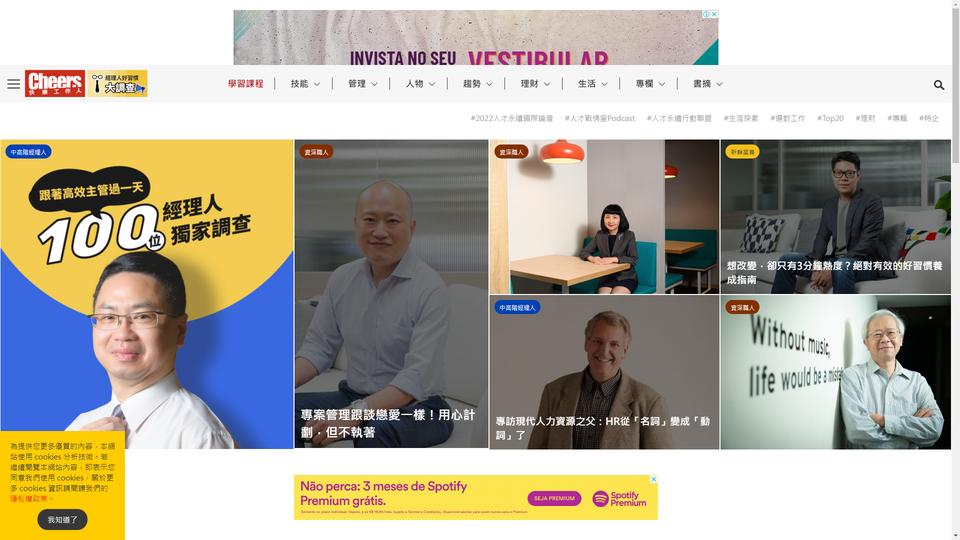Click the 經理人好習慣大調查 banner icon
Screen dimensions: 960x540
118,83
